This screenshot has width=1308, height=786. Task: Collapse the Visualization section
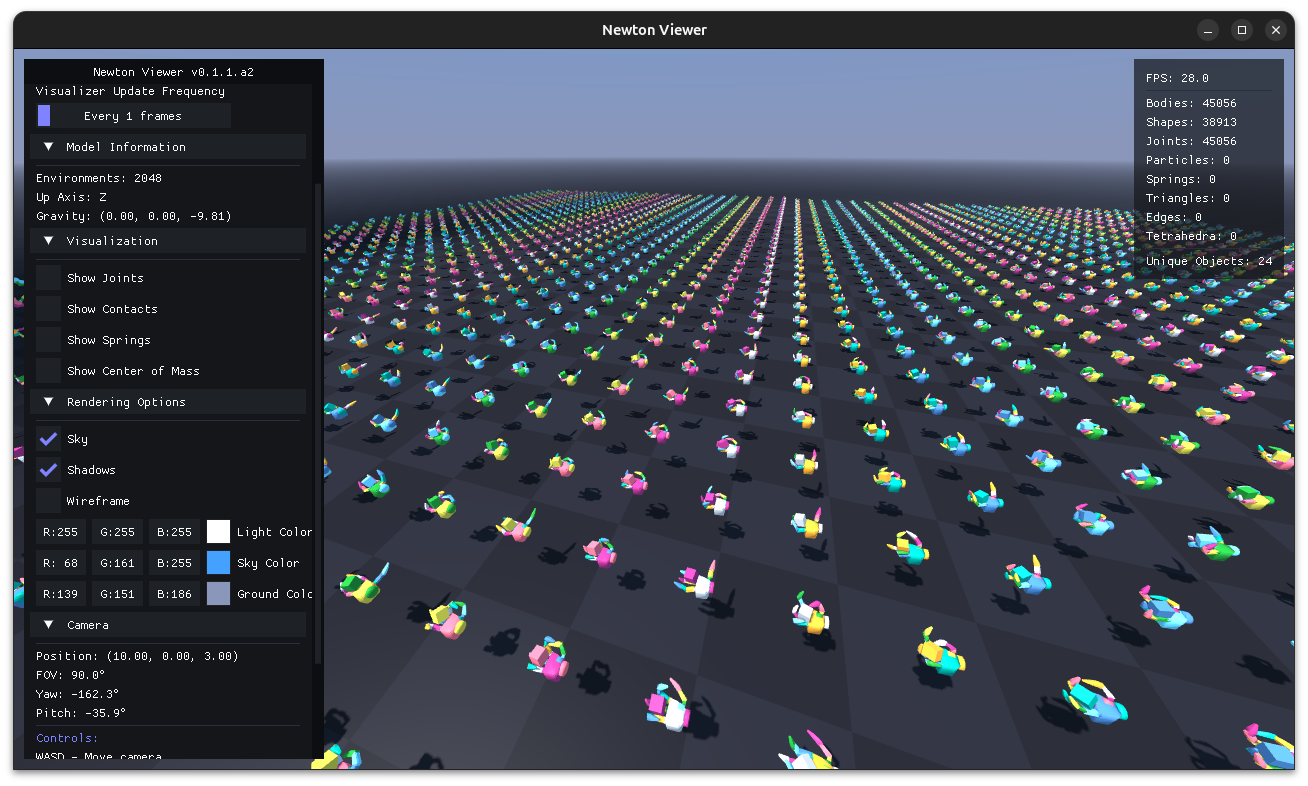click(48, 241)
